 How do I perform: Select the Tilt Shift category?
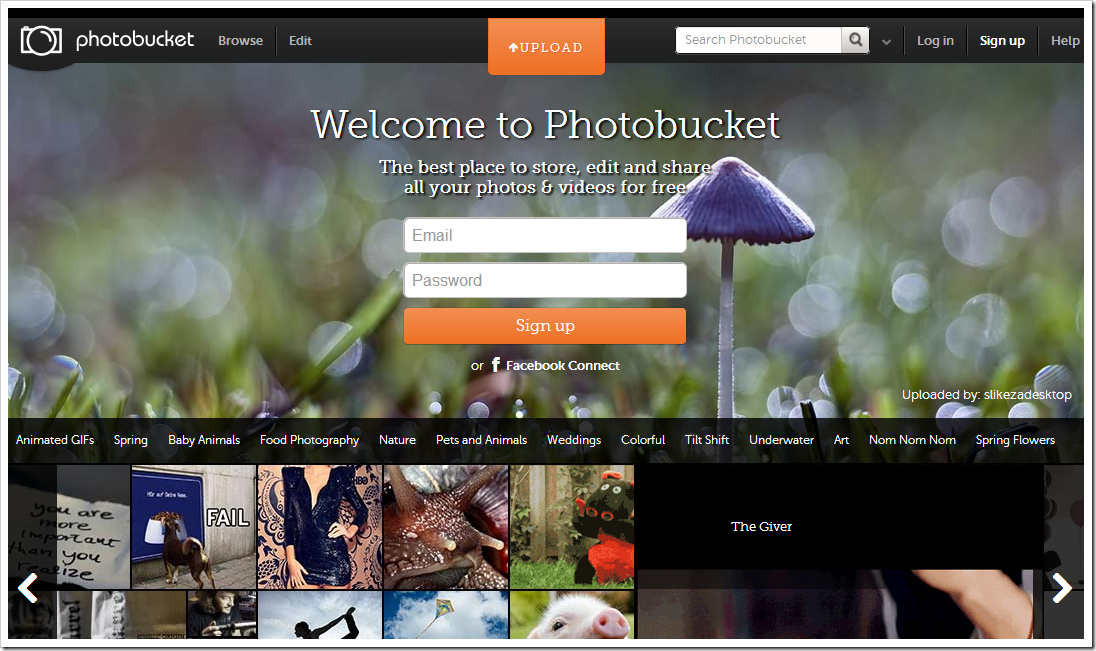click(707, 440)
